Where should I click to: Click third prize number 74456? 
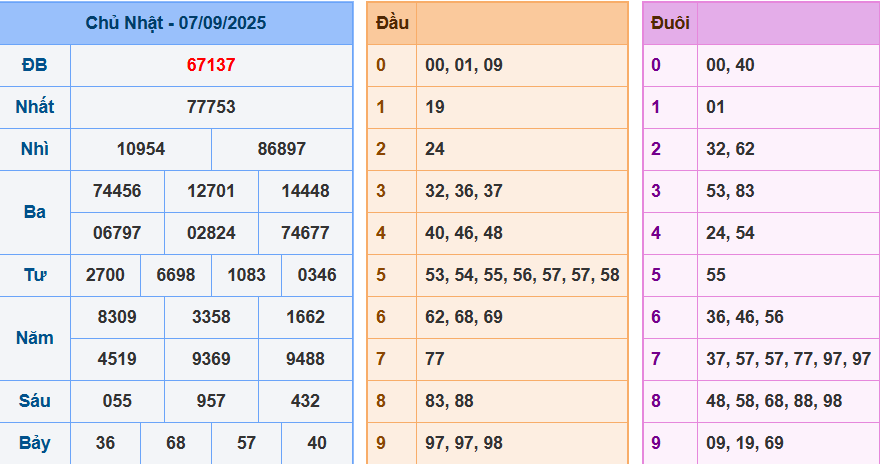click(x=117, y=191)
